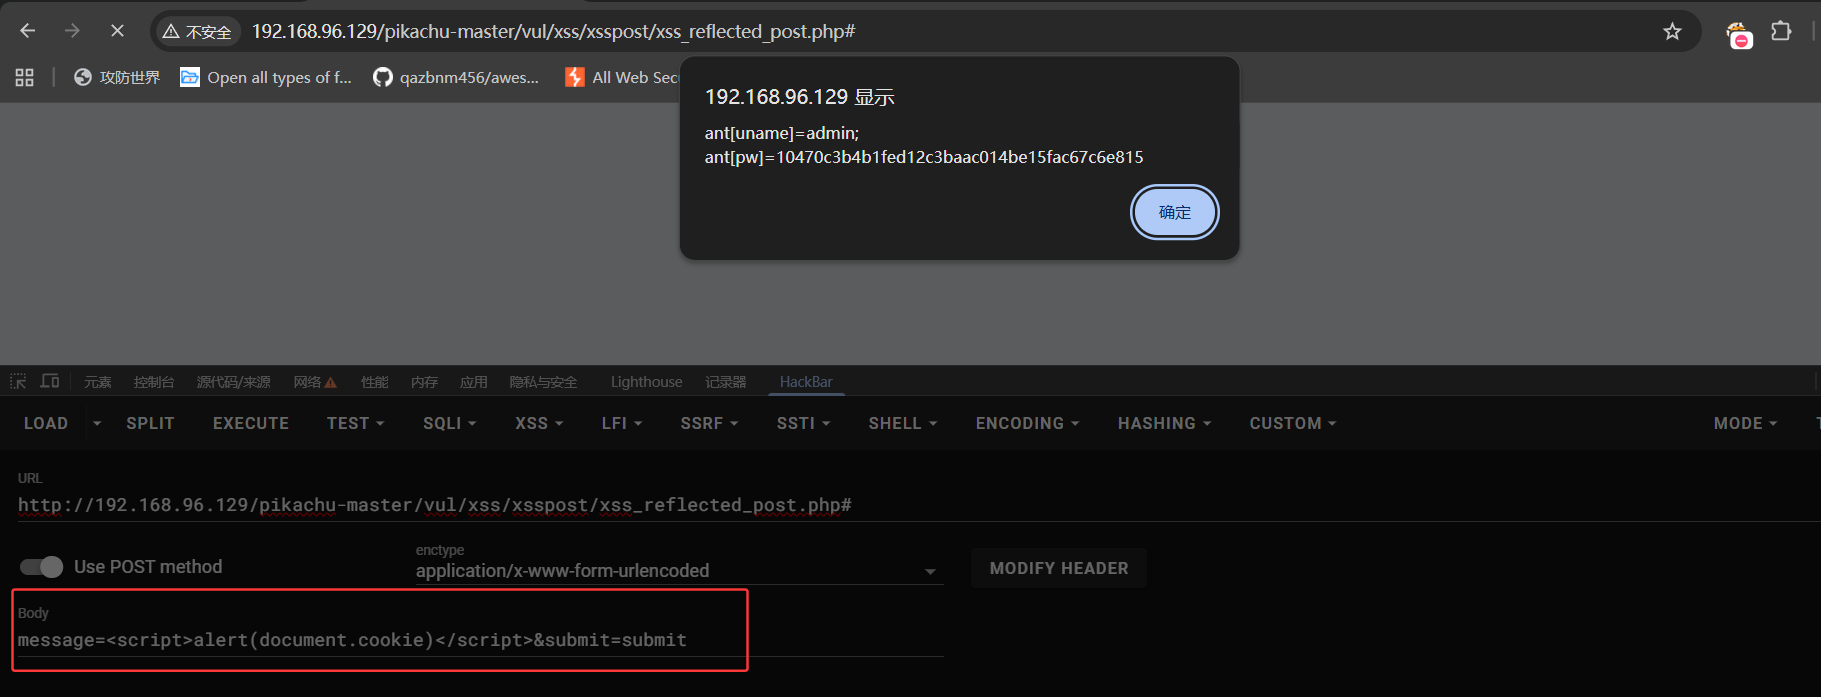Click the 不安全 security warning badge
This screenshot has width=1821, height=697.
click(x=197, y=32)
